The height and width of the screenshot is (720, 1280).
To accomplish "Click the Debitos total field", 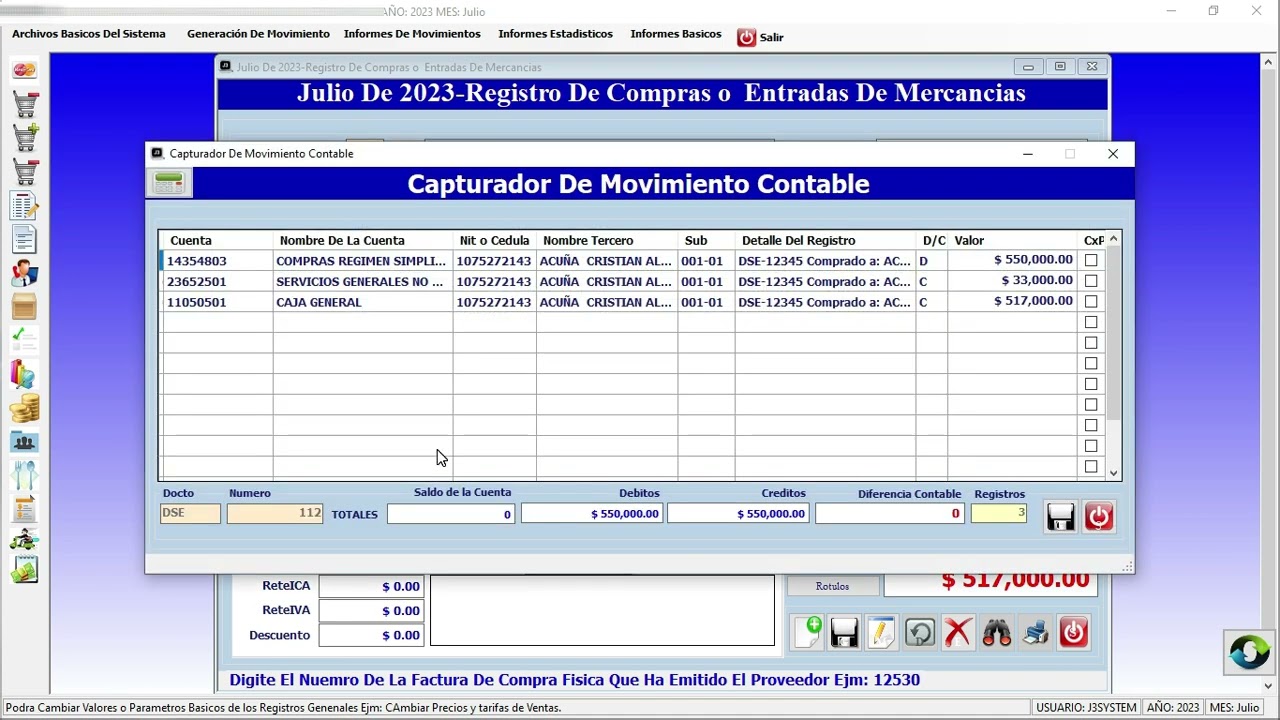I will 592,513.
